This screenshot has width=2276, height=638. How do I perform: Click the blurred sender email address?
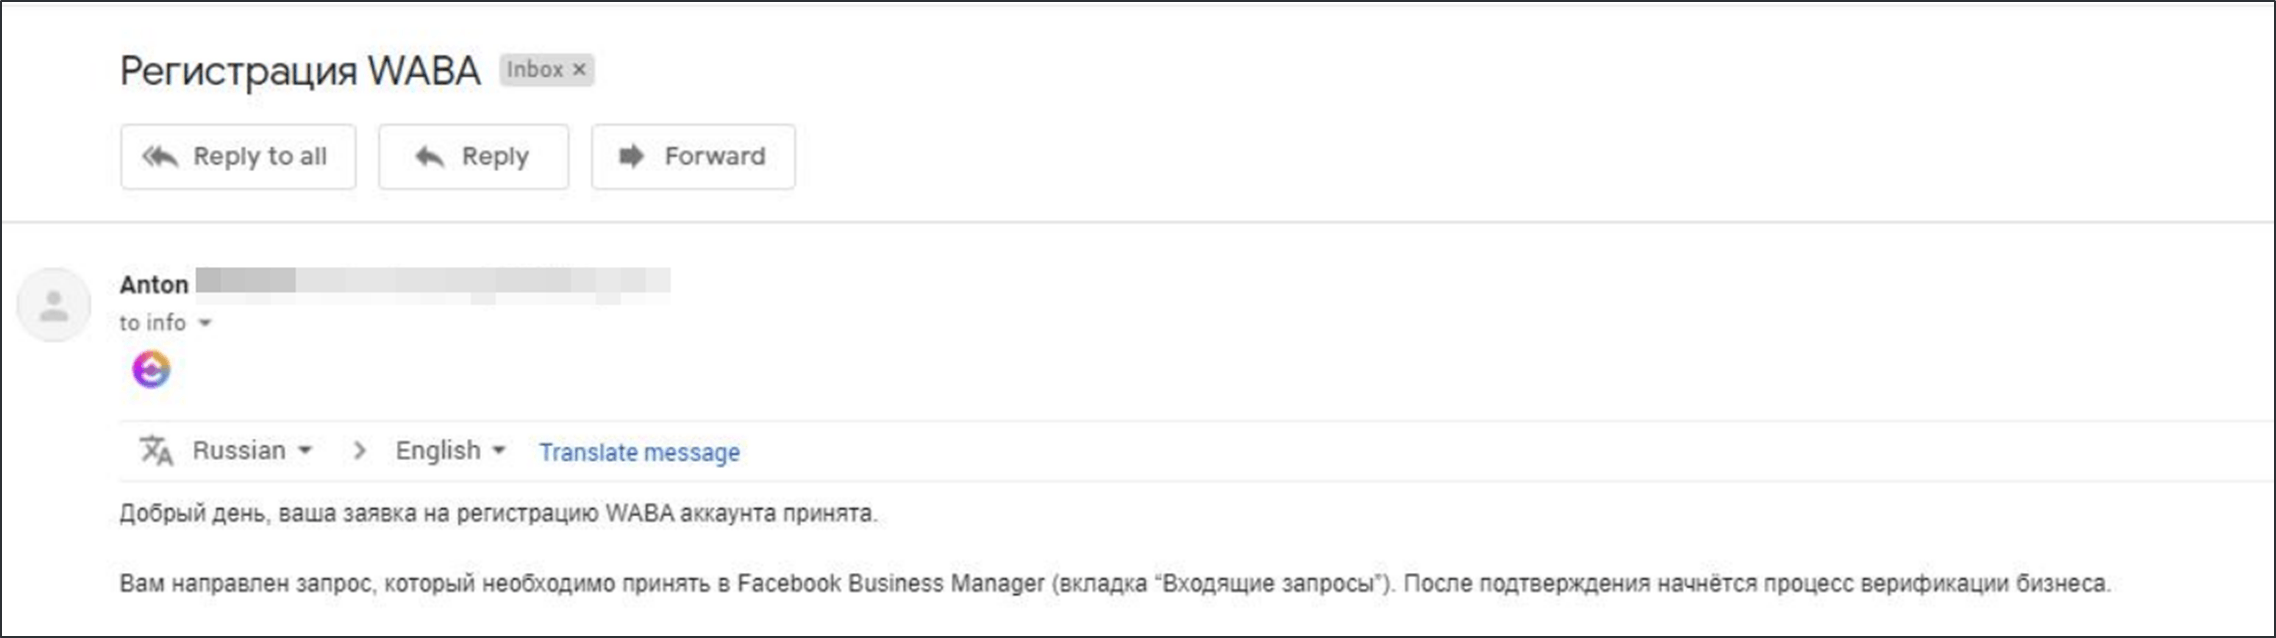(432, 282)
